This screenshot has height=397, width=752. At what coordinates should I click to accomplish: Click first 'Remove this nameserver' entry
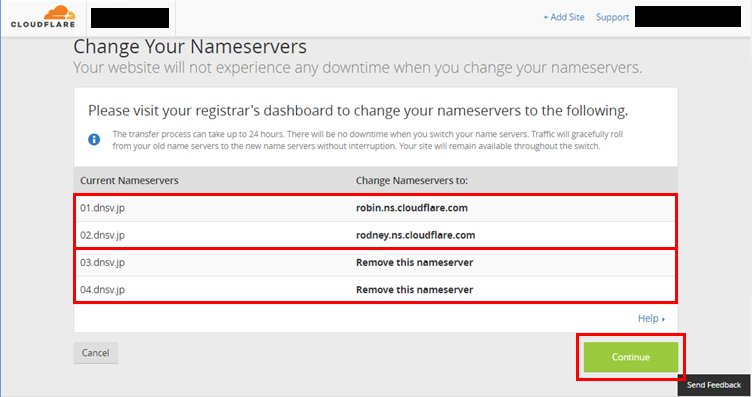point(414,263)
